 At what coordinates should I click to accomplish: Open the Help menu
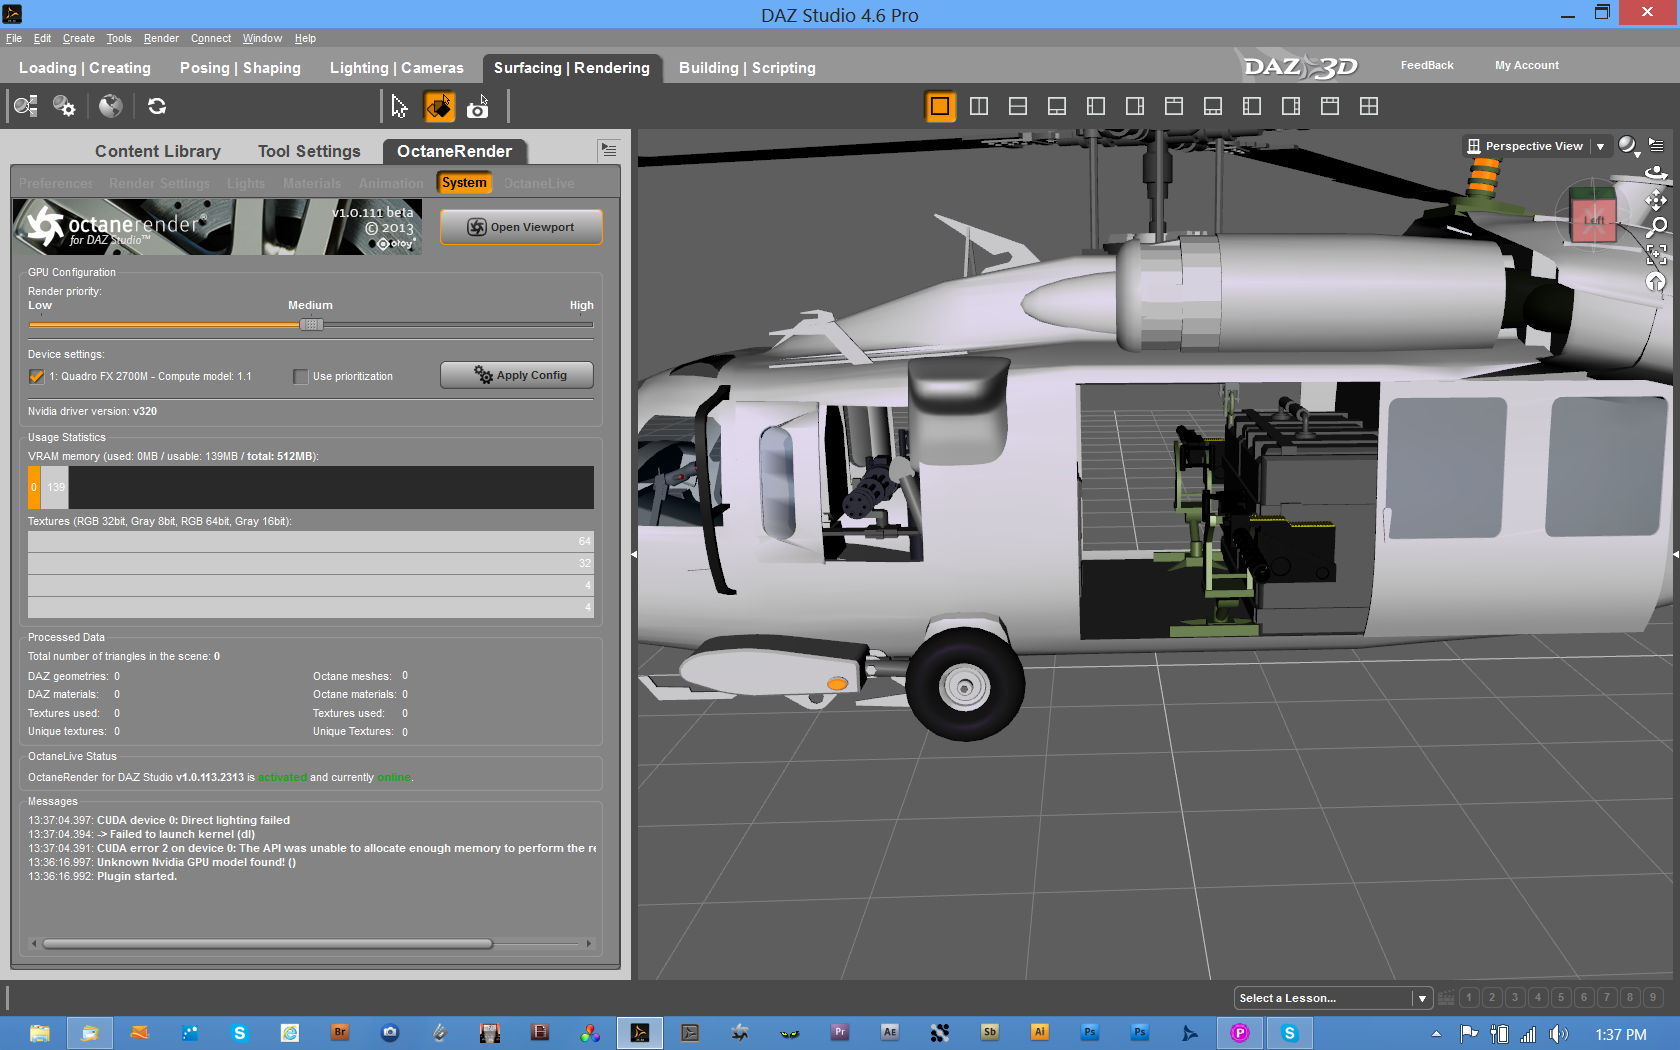click(305, 38)
